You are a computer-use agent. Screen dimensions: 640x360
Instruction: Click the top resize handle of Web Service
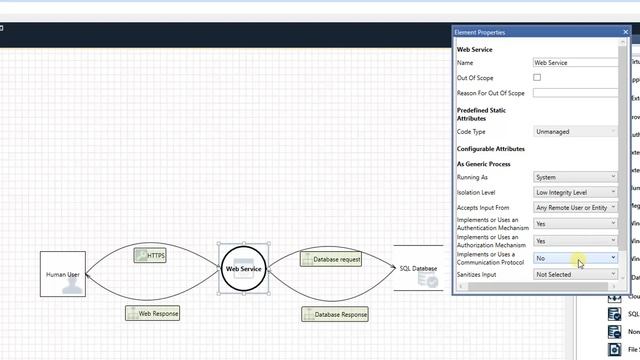[x=244, y=244]
